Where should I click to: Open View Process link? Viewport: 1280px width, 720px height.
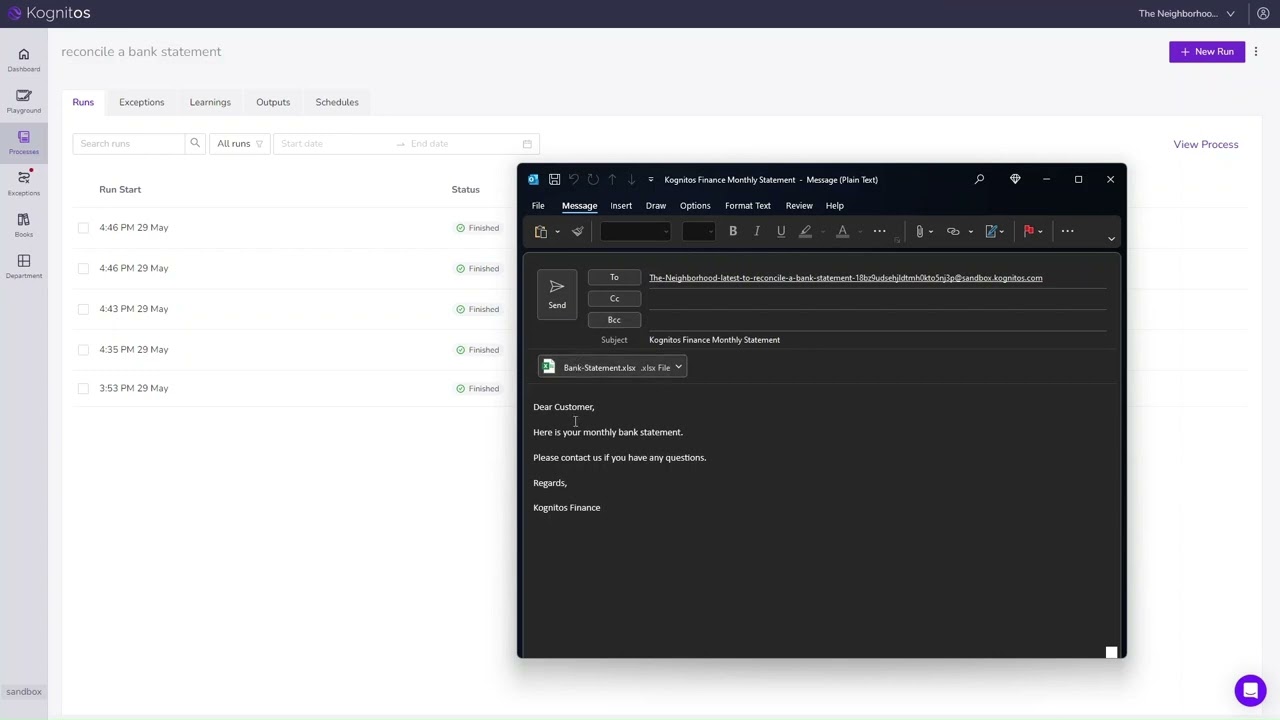point(1206,144)
